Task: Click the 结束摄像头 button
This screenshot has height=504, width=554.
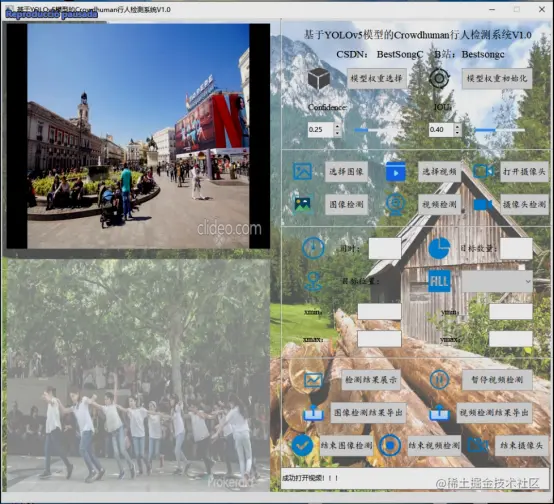Action: [x=521, y=445]
